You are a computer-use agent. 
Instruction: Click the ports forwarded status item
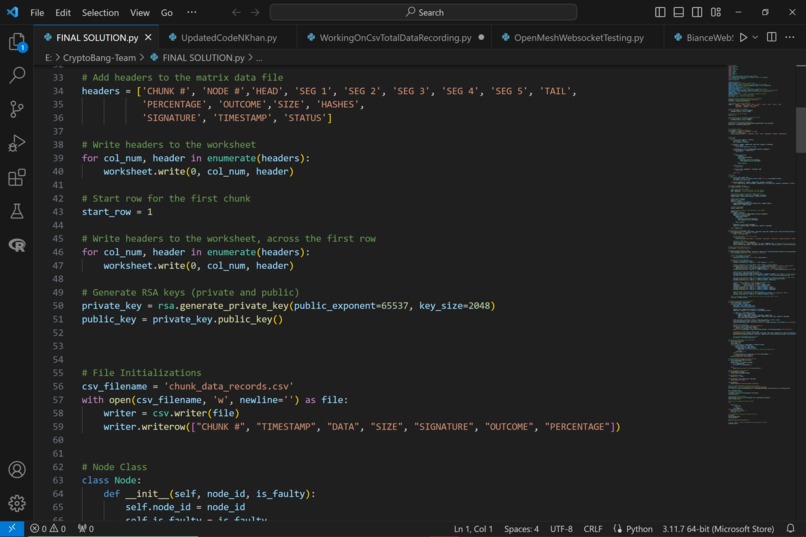86,528
